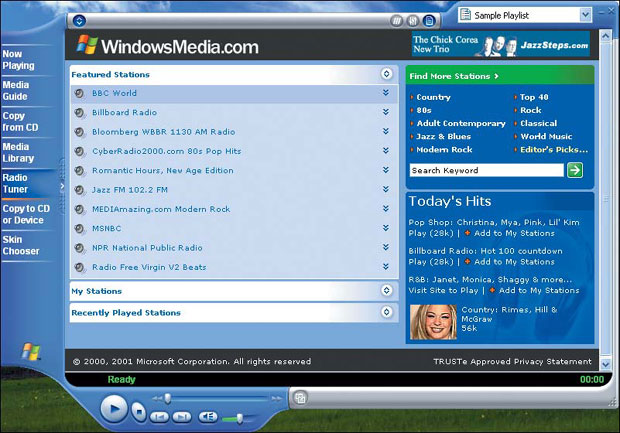Click the speaker icon beside Billboard Radio
Image resolution: width=620 pixels, height=433 pixels.
pos(79,113)
